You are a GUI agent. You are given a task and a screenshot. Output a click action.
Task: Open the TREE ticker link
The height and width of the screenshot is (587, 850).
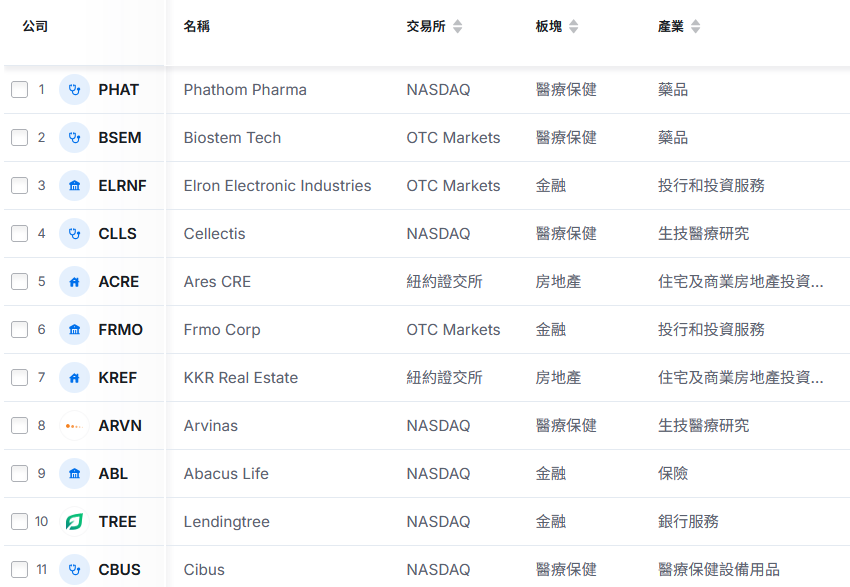(x=118, y=522)
